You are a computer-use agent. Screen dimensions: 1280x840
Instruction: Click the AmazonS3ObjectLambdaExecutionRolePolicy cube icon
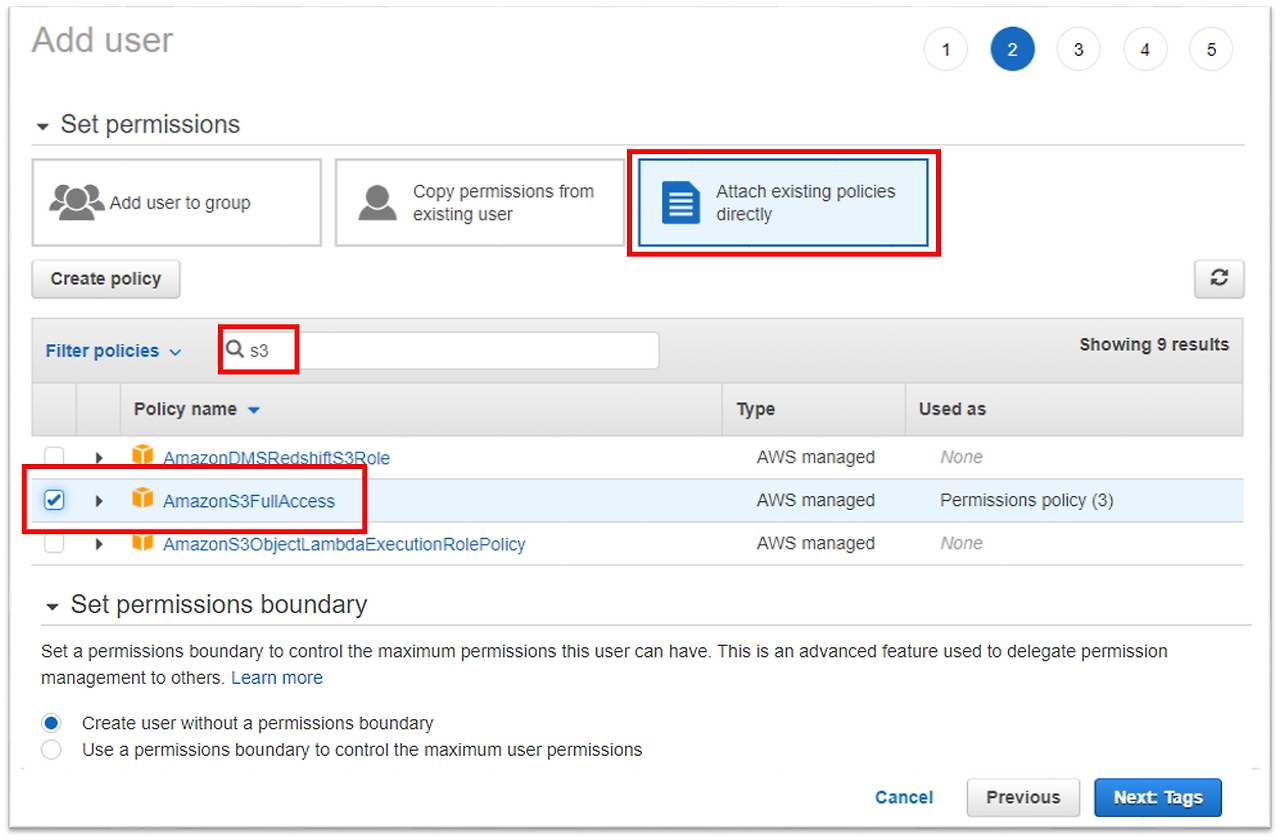click(x=143, y=543)
